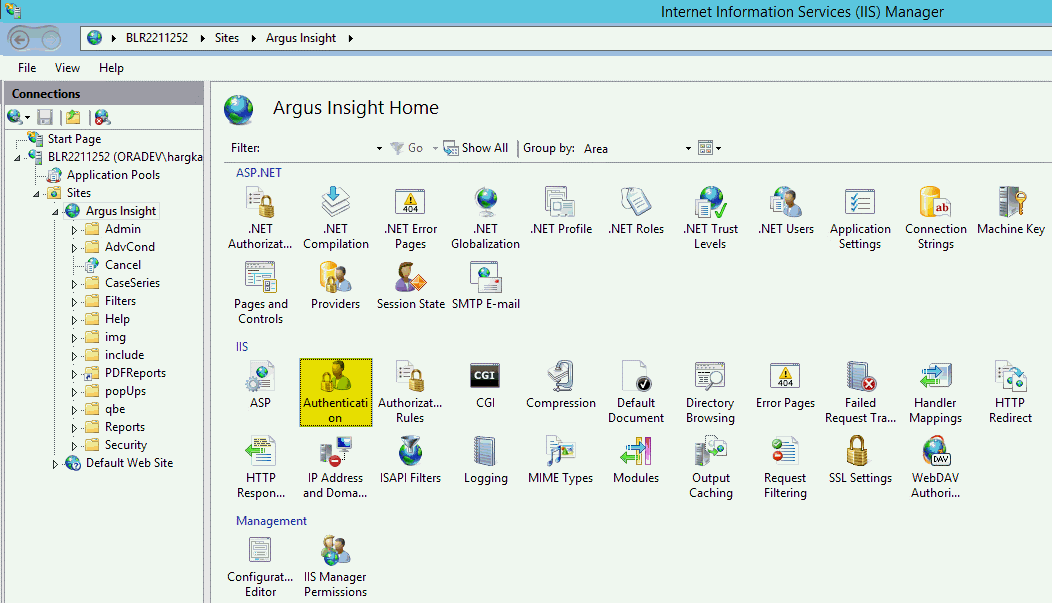Open the Compression feature
Viewport: 1052px width, 603px height.
560,384
